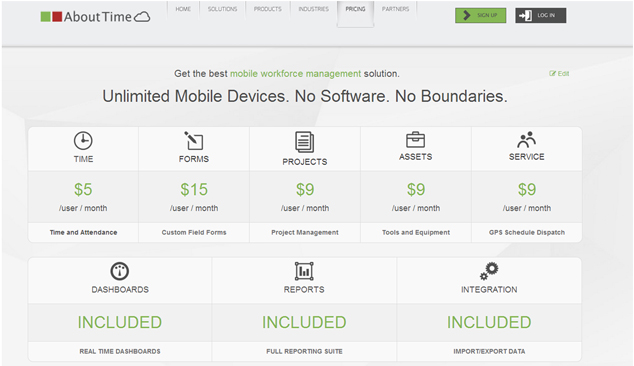Select the $15 Forms price

[x=194, y=189]
